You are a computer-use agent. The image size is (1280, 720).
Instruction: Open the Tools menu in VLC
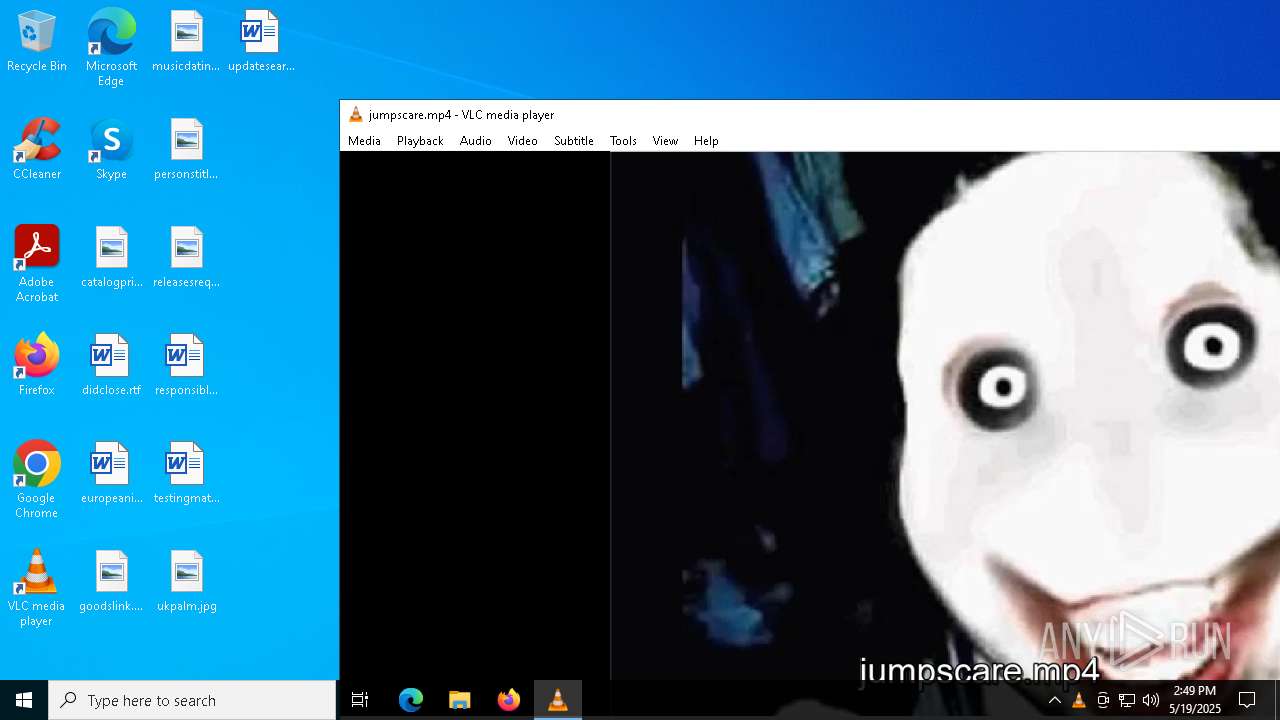(623, 141)
